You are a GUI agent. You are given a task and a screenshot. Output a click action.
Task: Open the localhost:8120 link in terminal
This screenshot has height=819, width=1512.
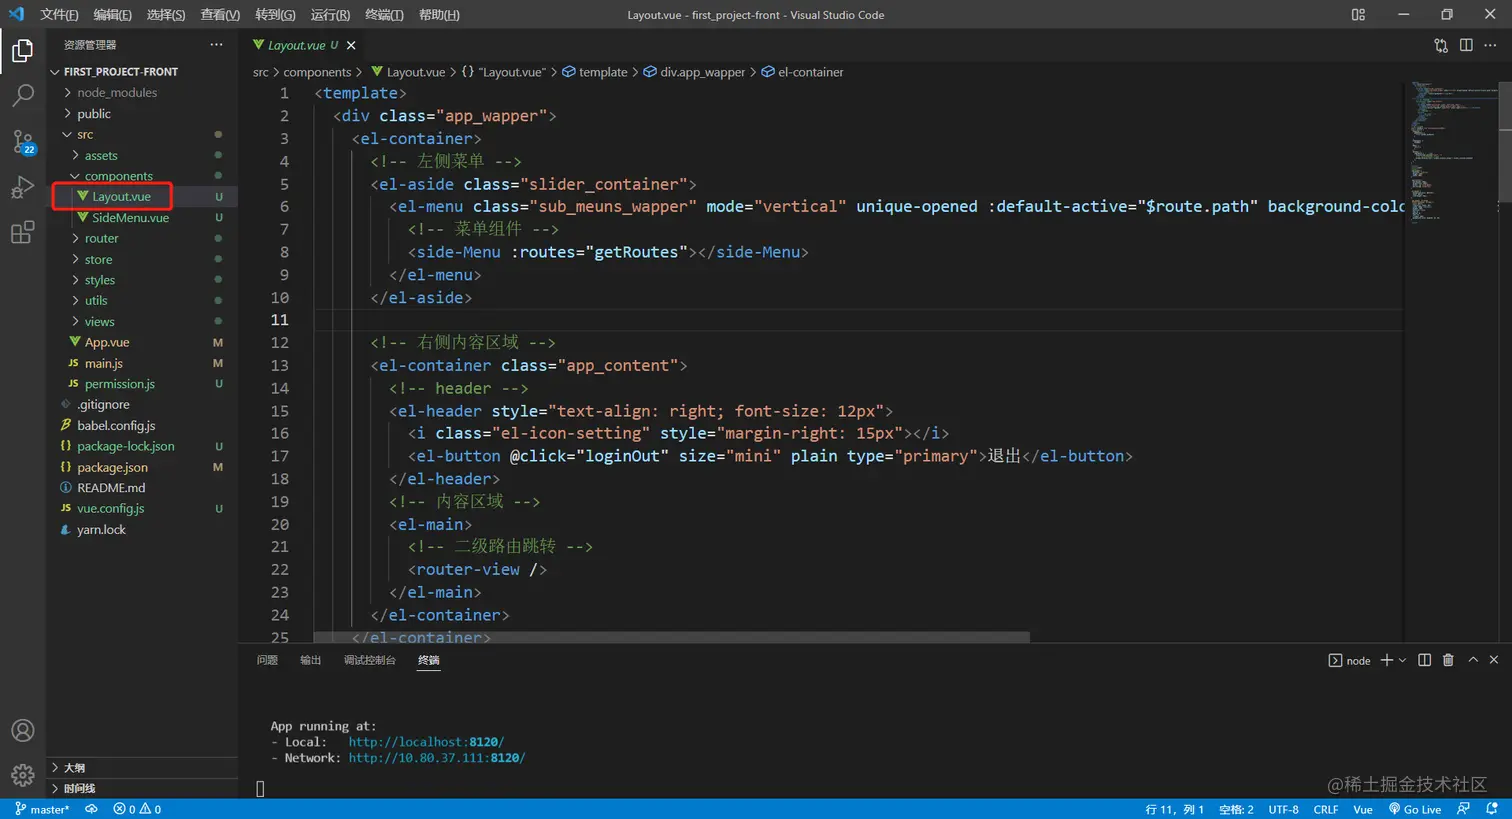426,742
